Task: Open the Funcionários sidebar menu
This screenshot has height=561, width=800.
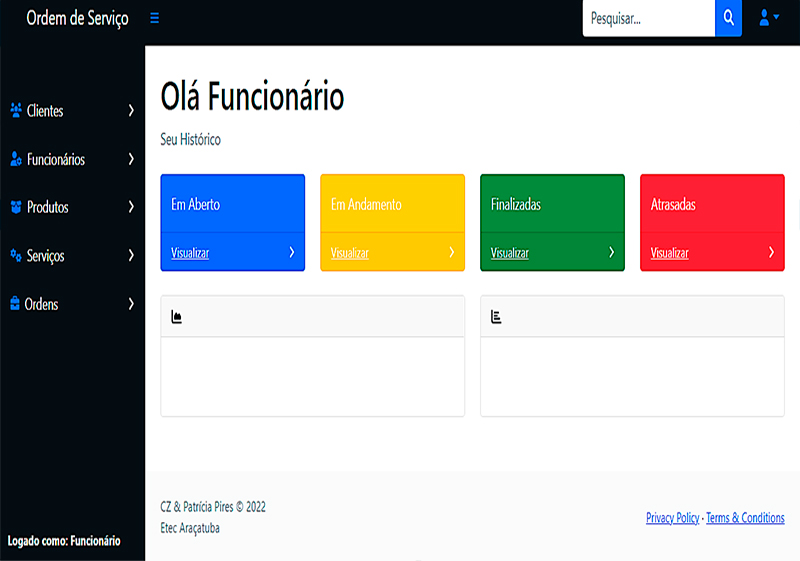Action: click(x=56, y=159)
